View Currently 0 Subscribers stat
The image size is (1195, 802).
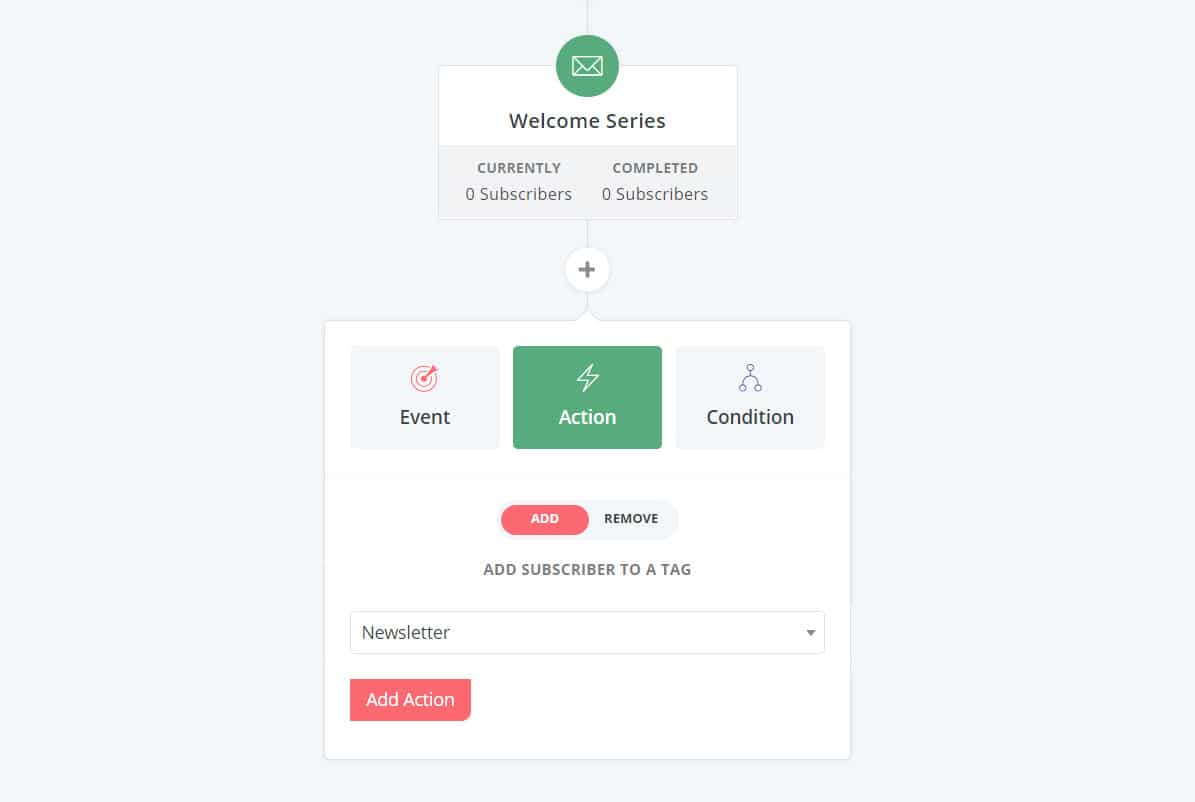(518, 181)
